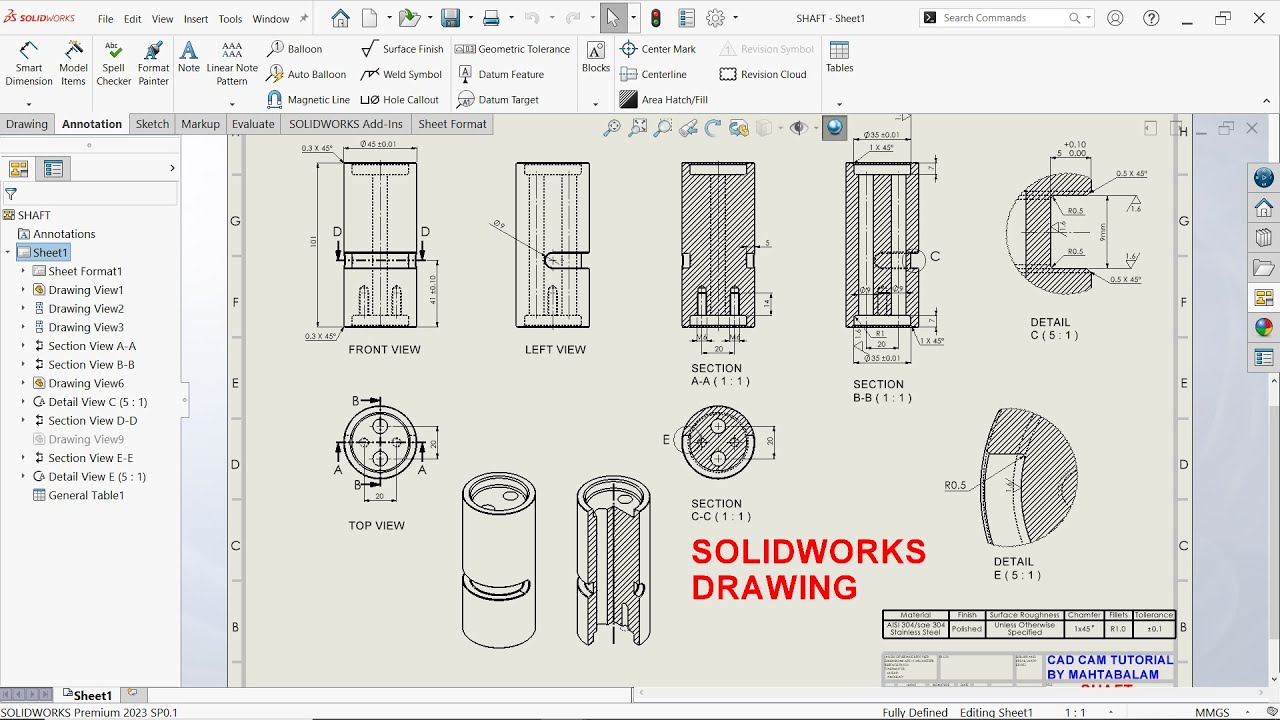Viewport: 1280px width, 720px height.
Task: Insert a Revision Cloud
Action: coord(763,74)
